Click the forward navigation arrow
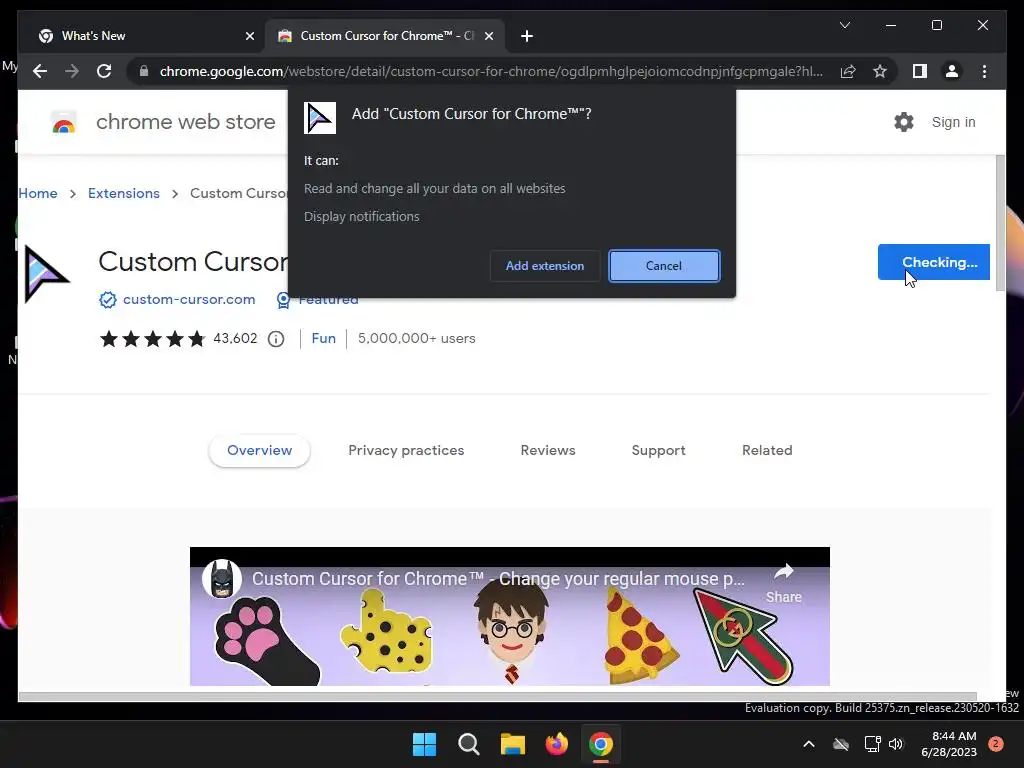1024x768 pixels. click(72, 71)
